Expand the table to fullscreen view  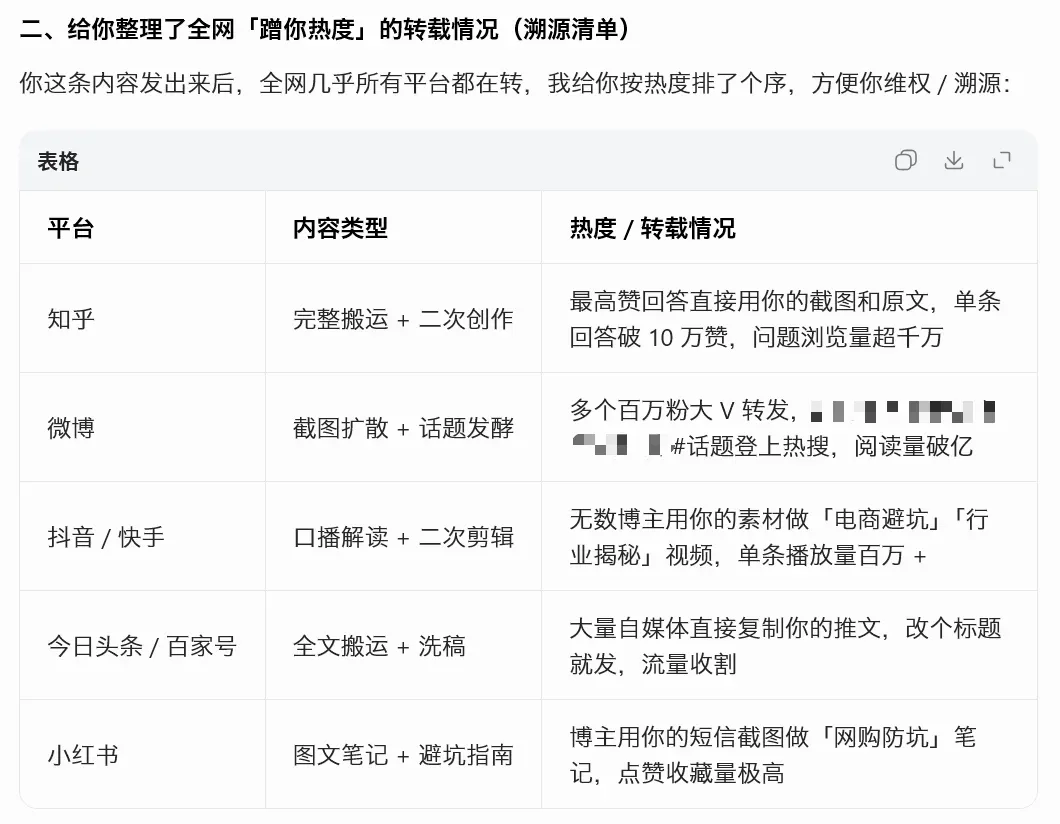(x=1001, y=160)
